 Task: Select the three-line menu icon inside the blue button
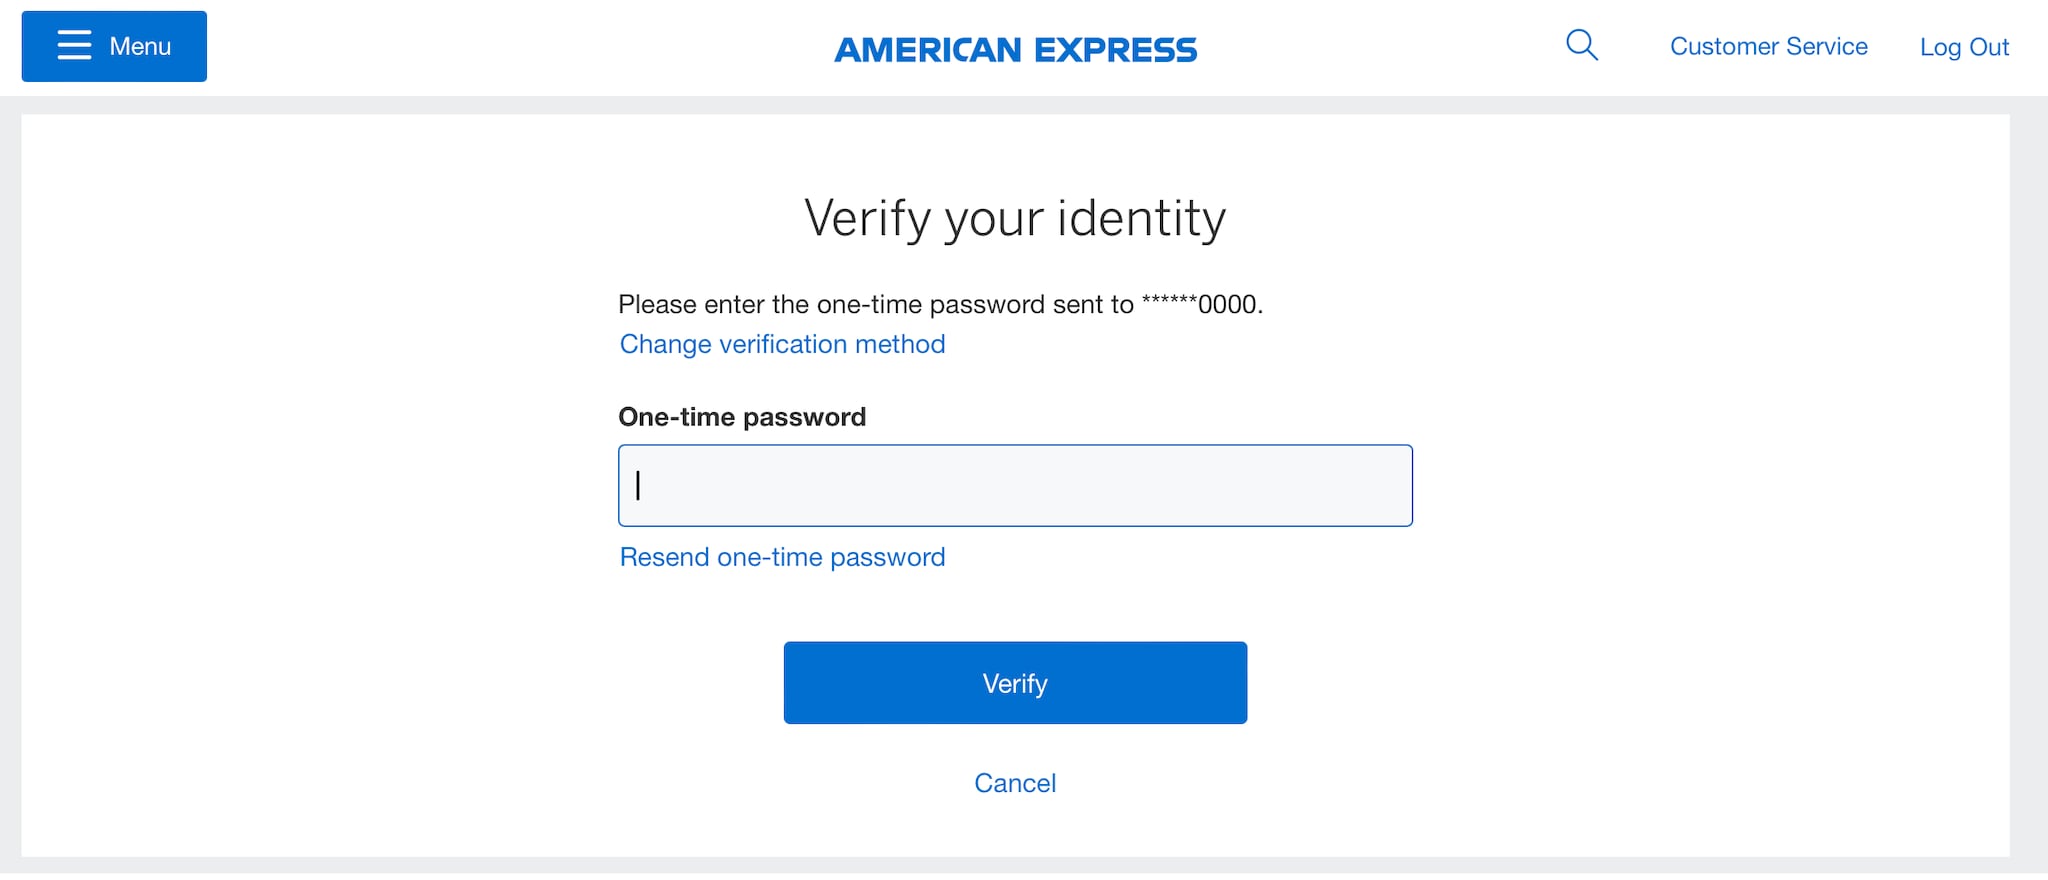(75, 45)
